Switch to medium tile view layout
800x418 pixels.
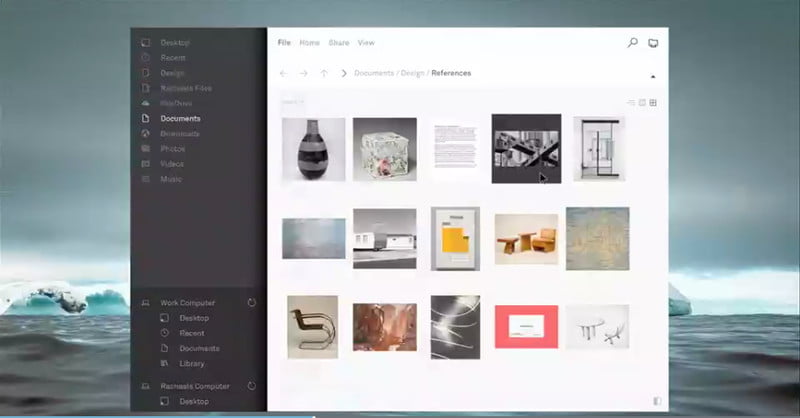[642, 103]
